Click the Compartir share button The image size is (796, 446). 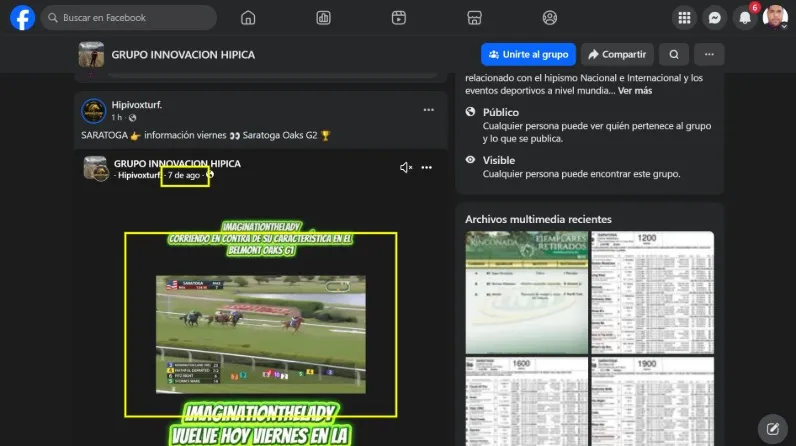[617, 54]
